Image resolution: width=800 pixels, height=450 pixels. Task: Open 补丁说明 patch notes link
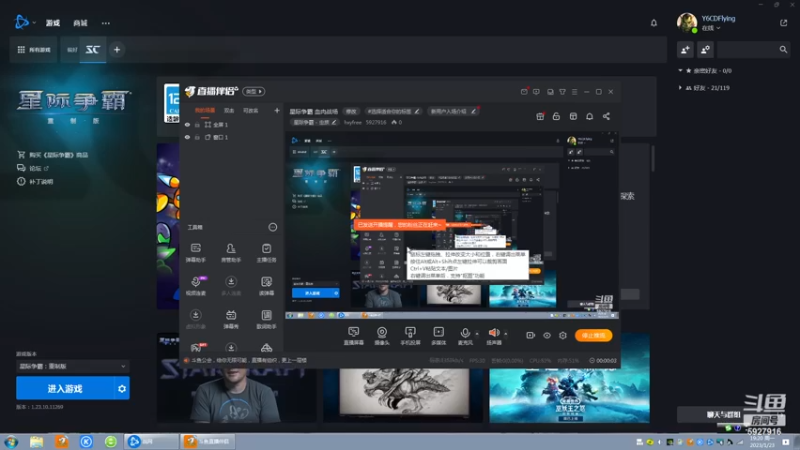[35, 182]
